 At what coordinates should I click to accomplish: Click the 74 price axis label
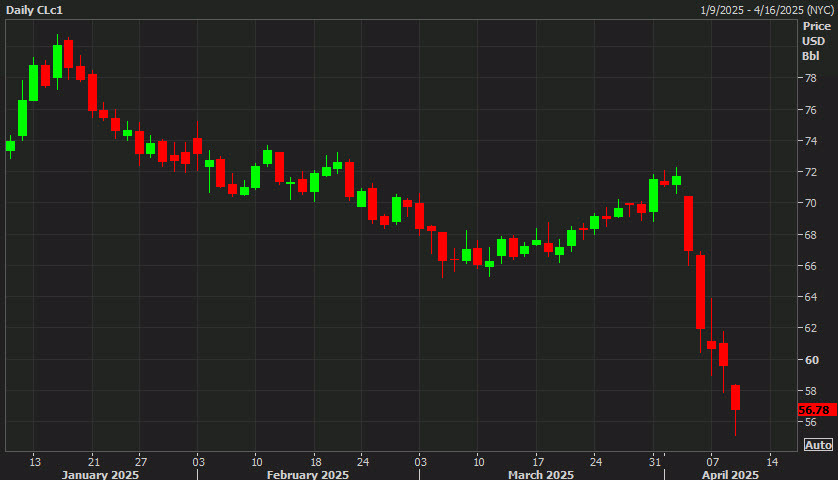810,141
